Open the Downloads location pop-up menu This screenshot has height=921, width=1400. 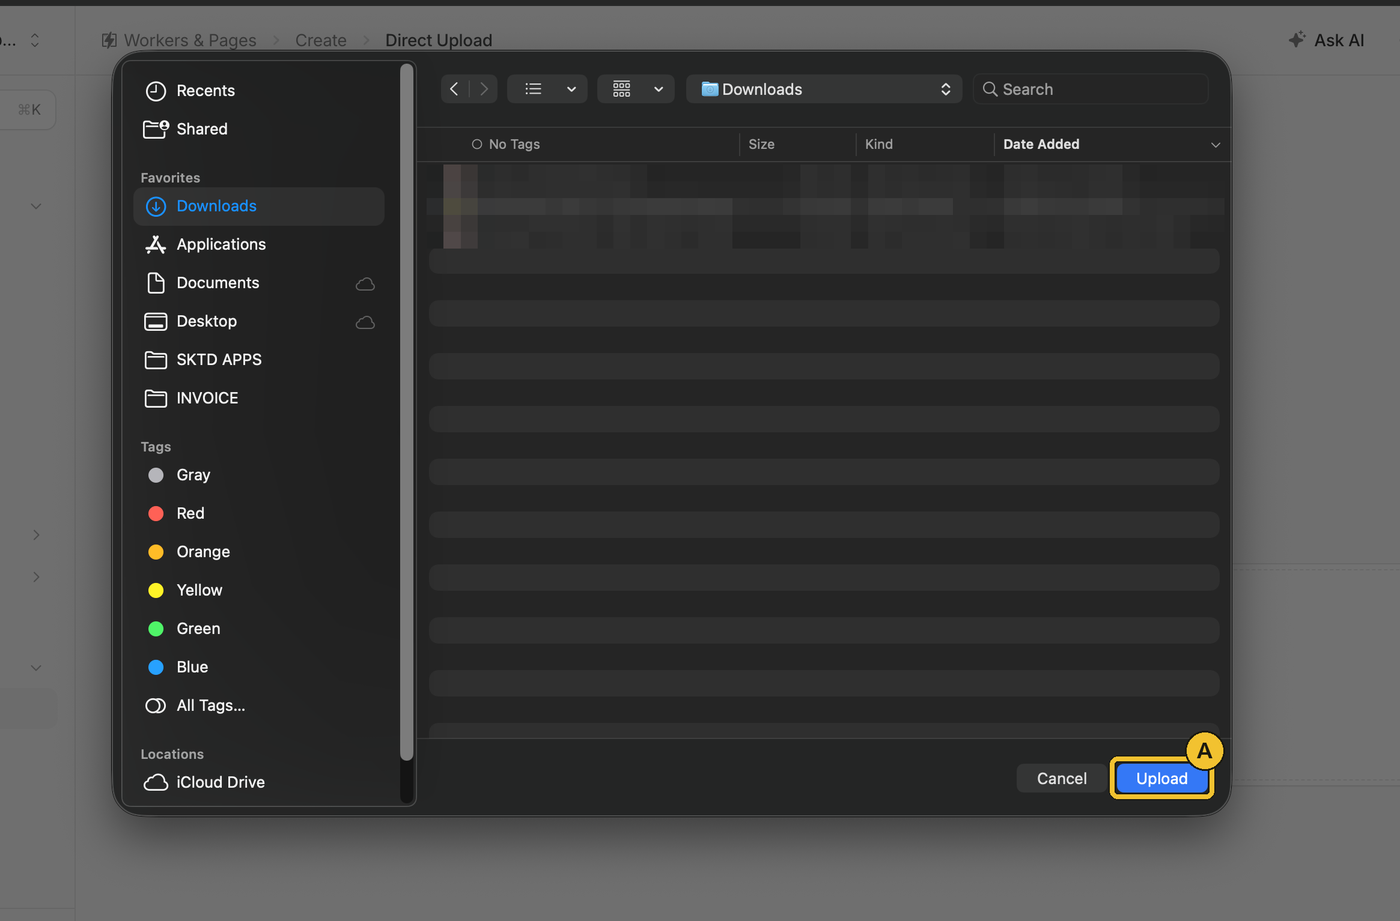pos(824,89)
